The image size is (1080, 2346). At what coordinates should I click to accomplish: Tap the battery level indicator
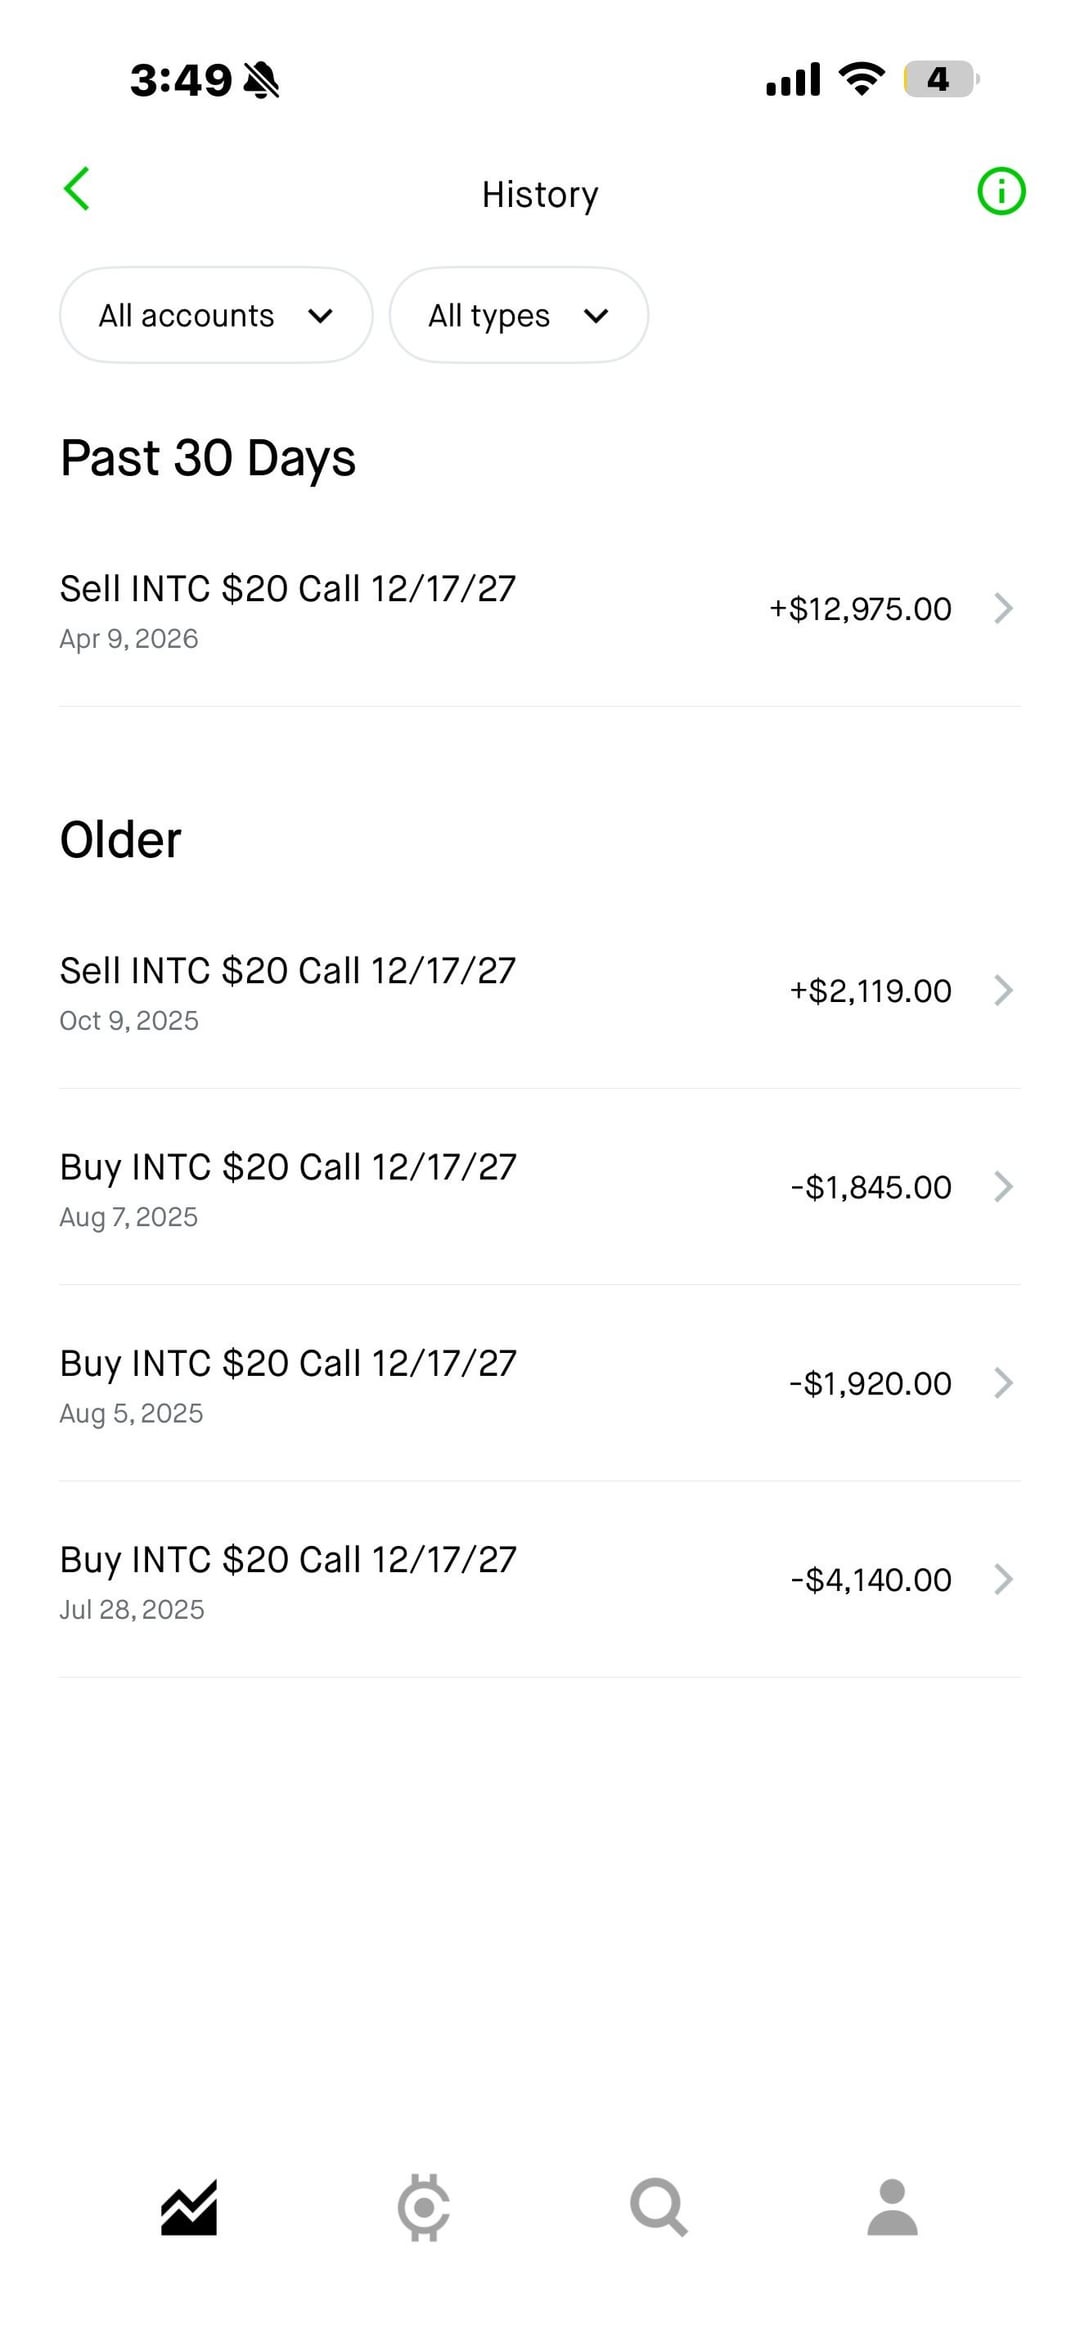coord(939,79)
